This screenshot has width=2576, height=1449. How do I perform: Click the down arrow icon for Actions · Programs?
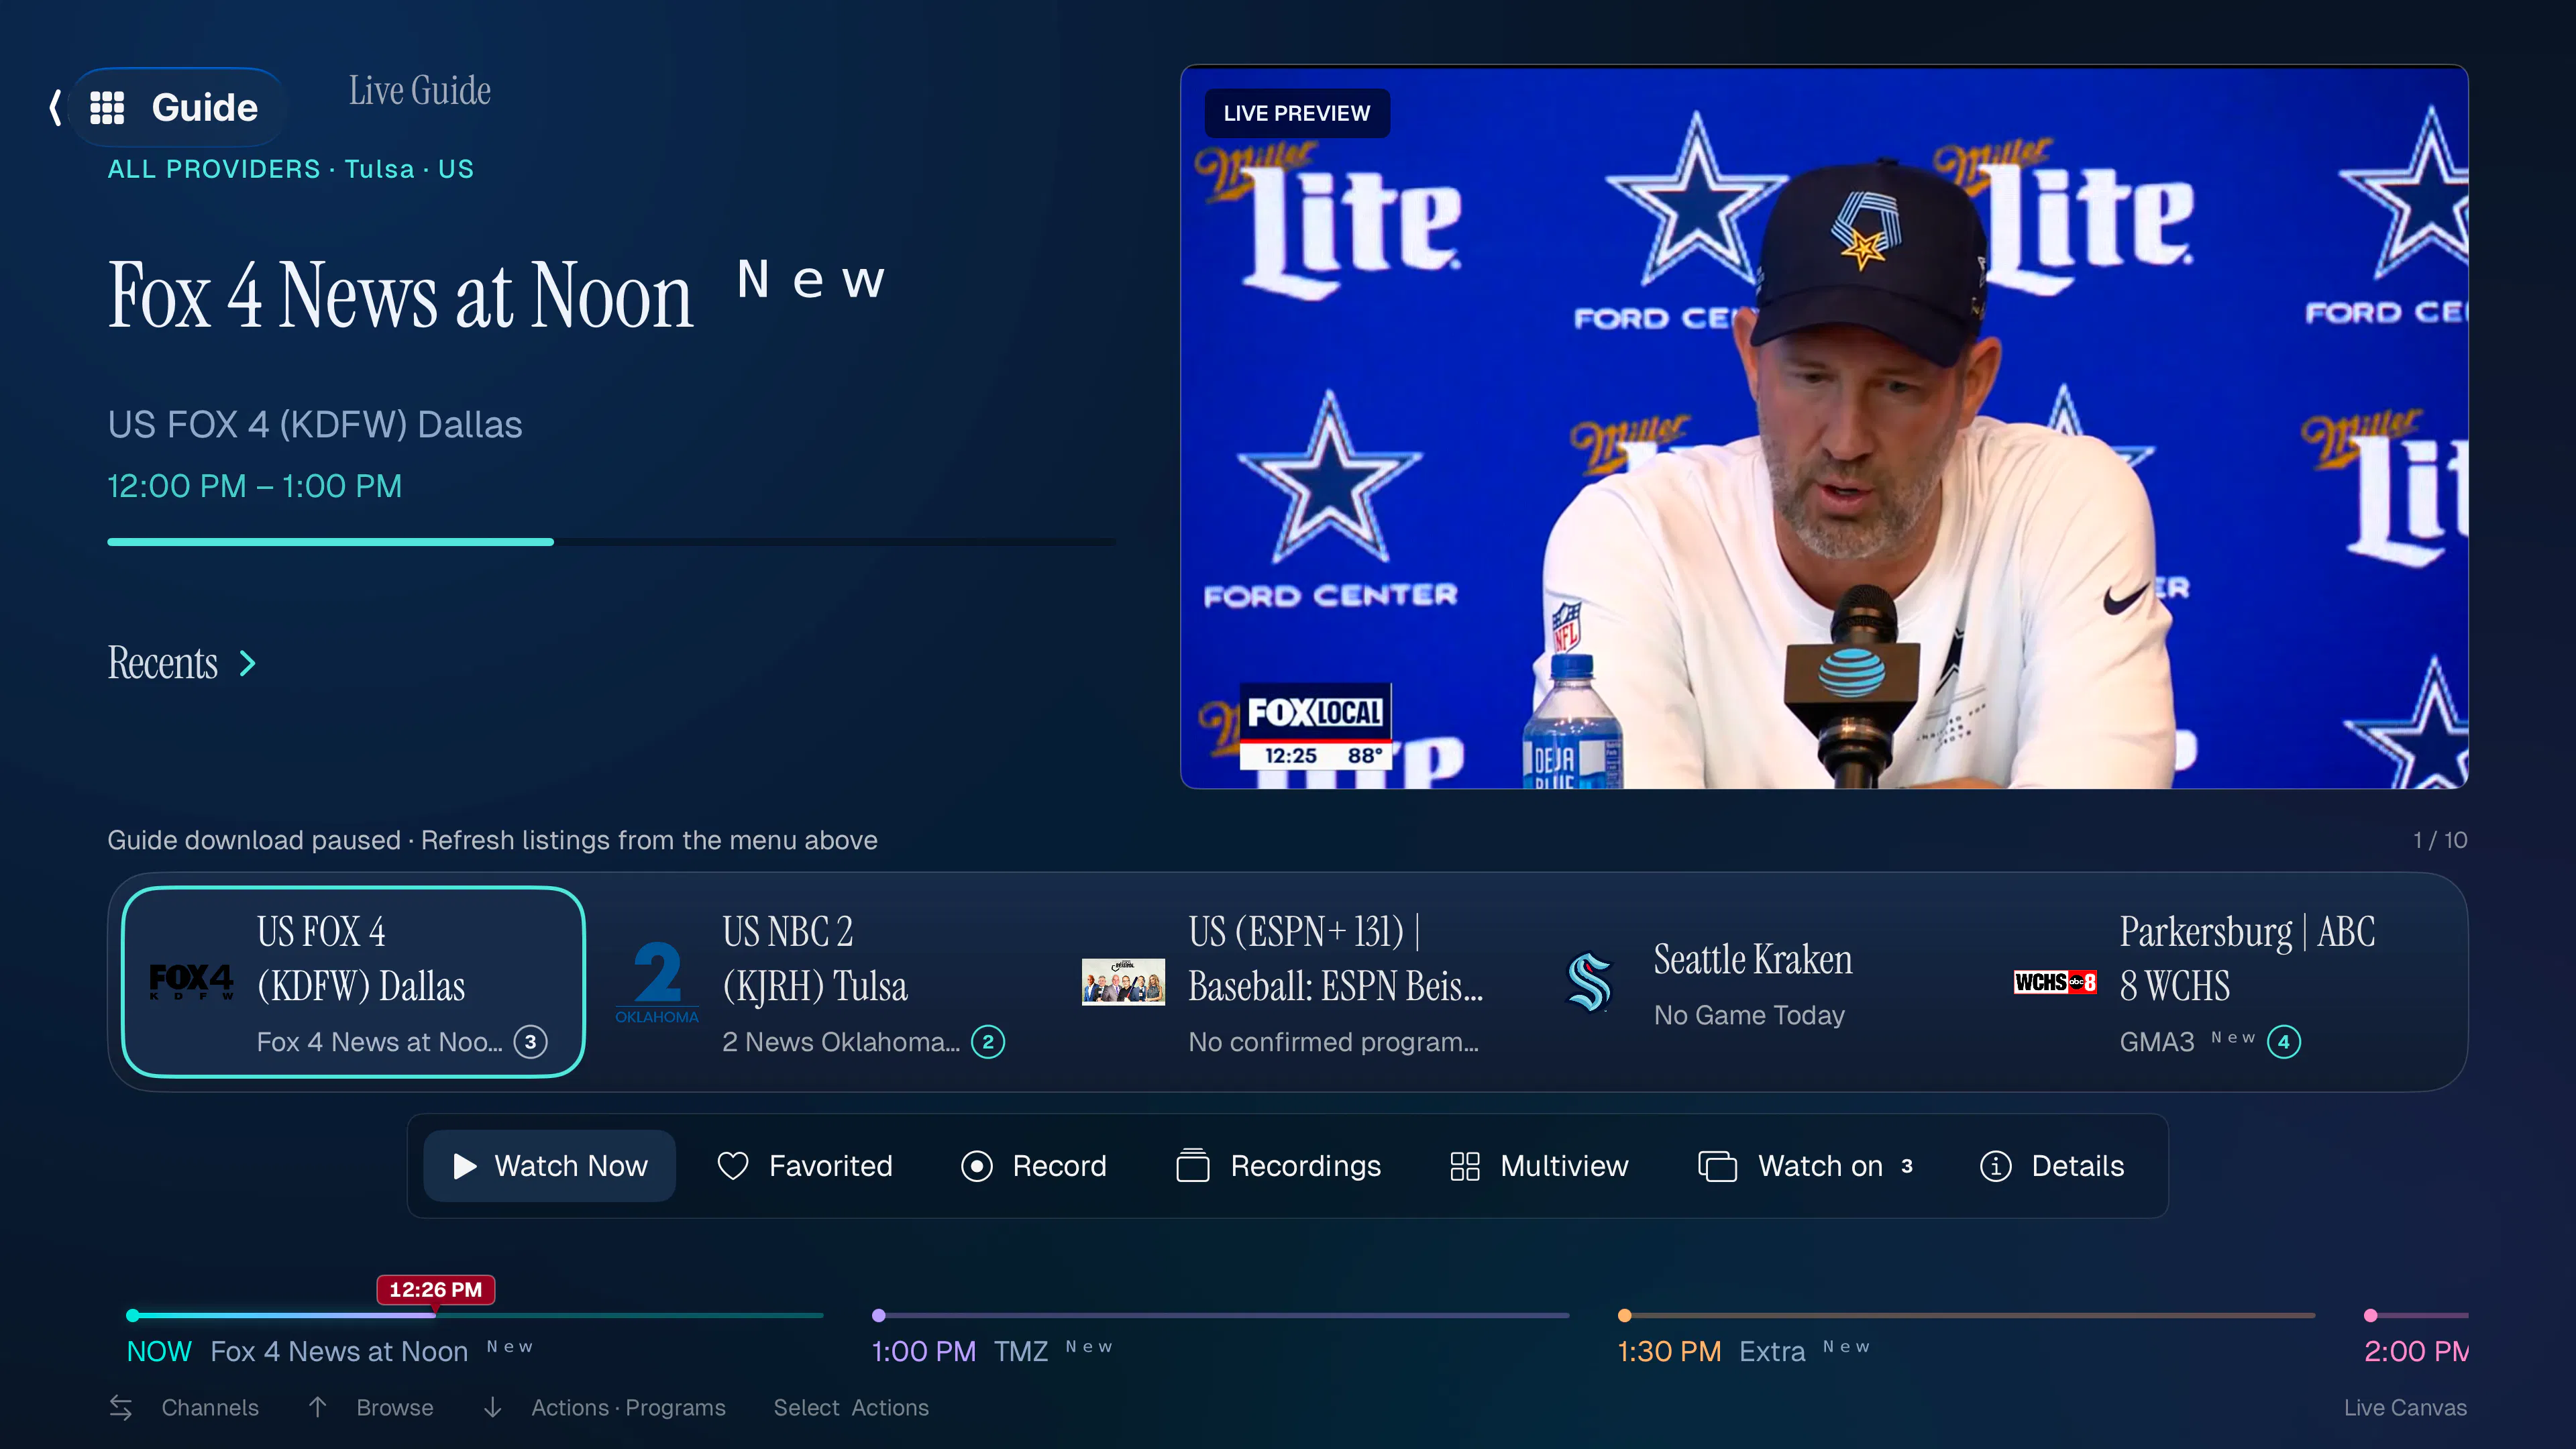(x=492, y=1407)
